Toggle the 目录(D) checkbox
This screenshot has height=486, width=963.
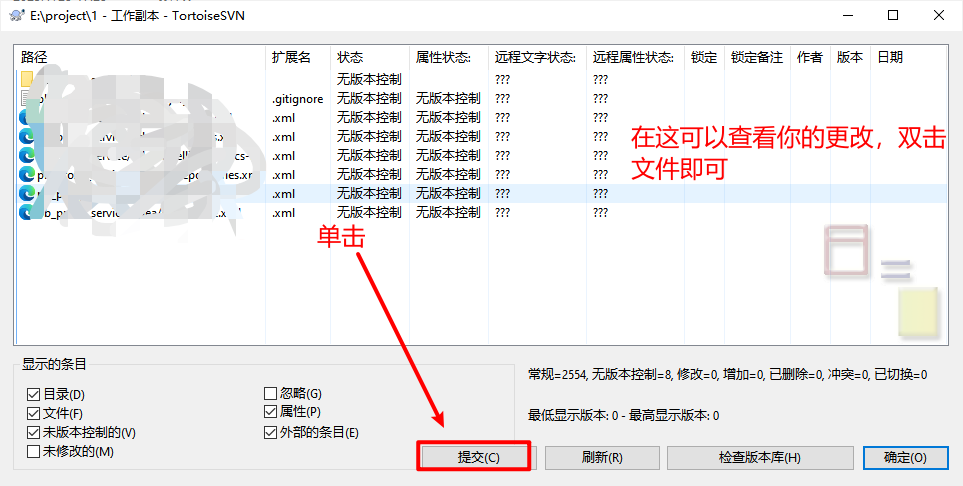click(33, 394)
